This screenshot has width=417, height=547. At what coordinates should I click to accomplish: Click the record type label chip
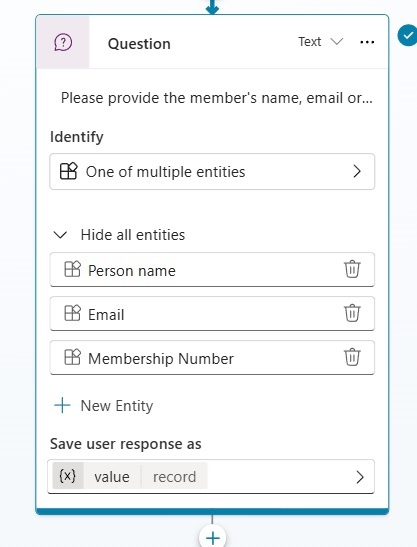pos(174,477)
